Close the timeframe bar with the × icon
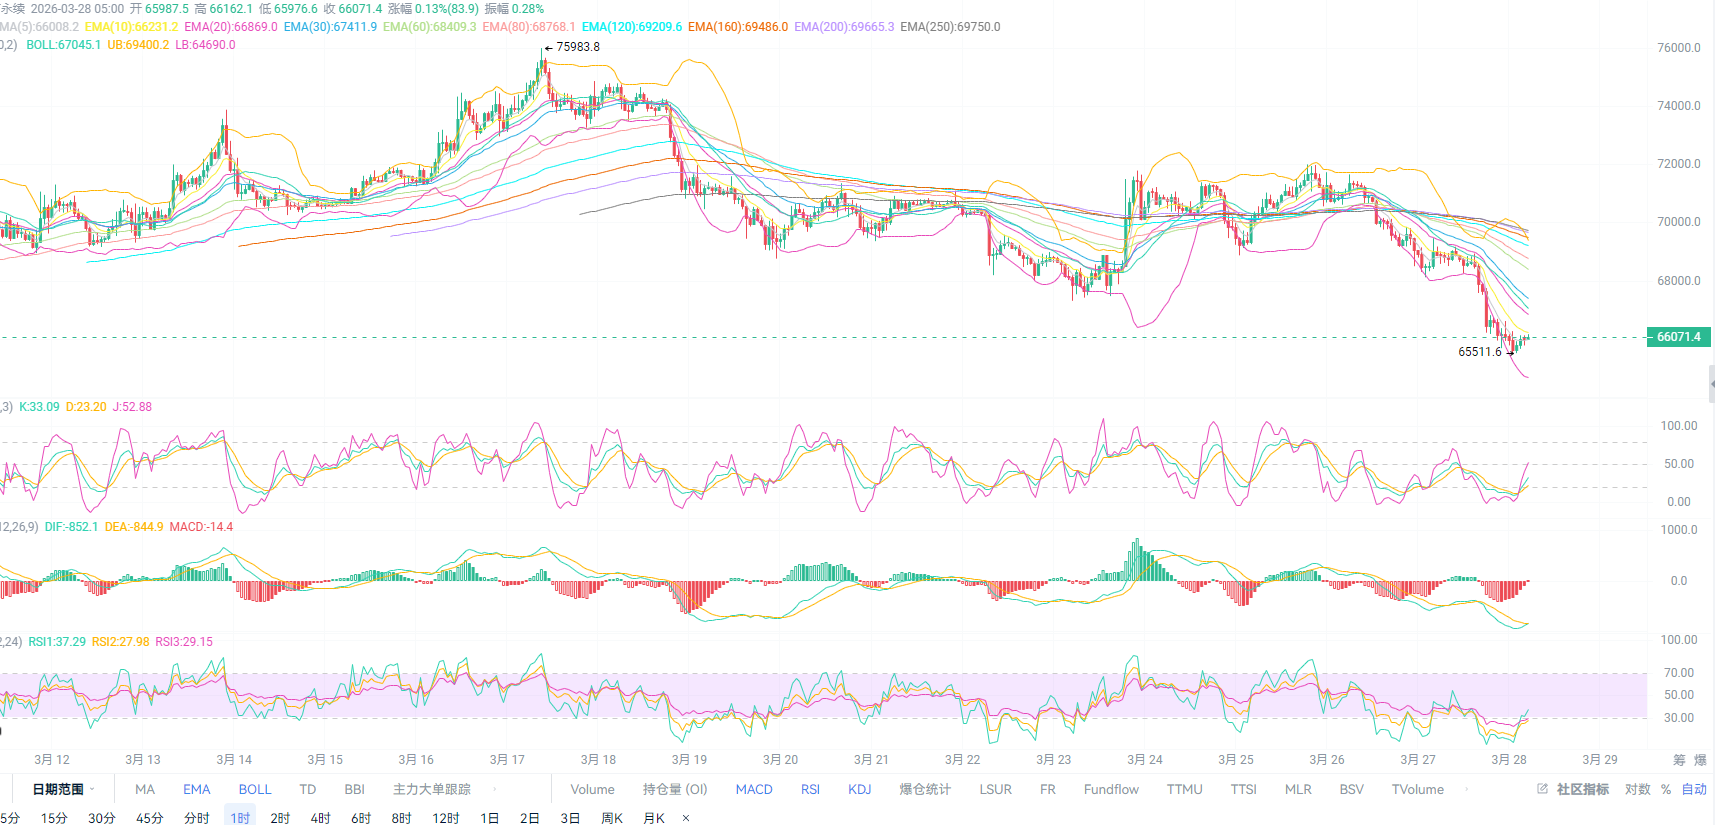This screenshot has width=1715, height=825. (x=686, y=818)
